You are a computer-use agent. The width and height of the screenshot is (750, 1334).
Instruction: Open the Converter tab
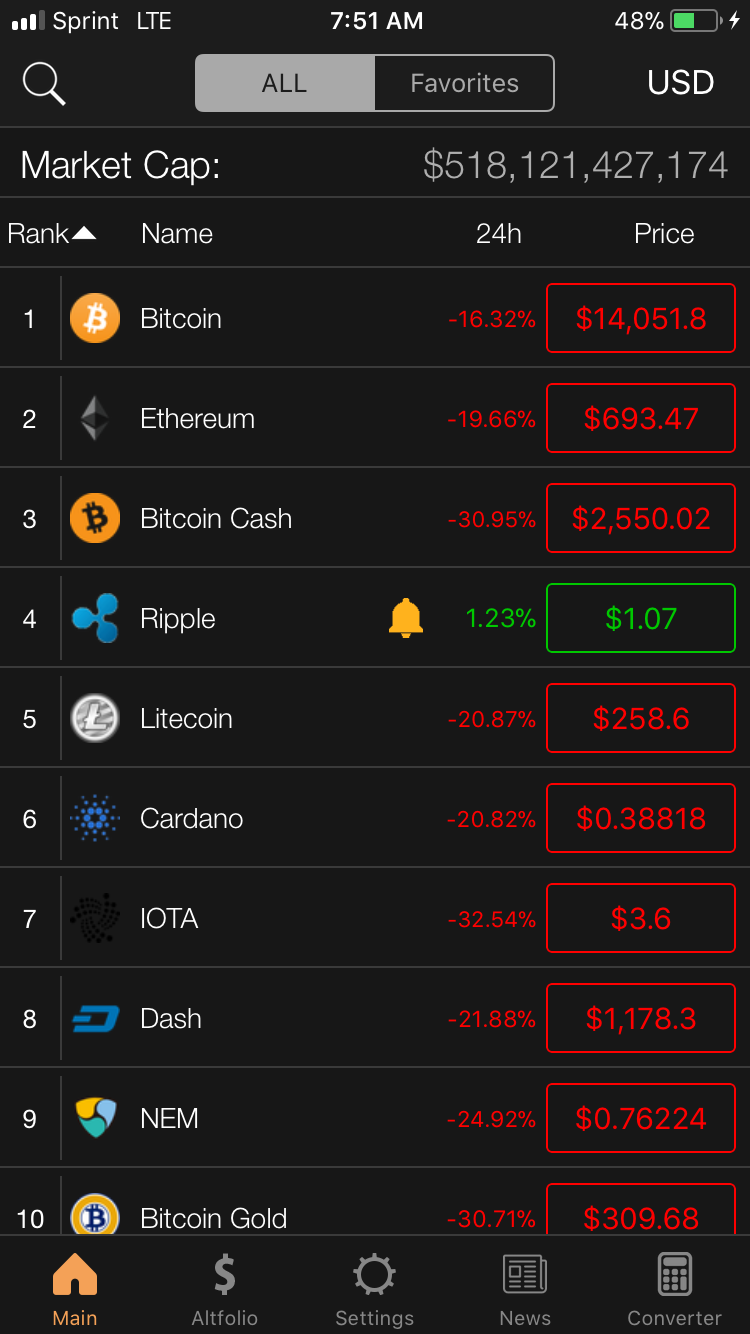click(x=674, y=1287)
